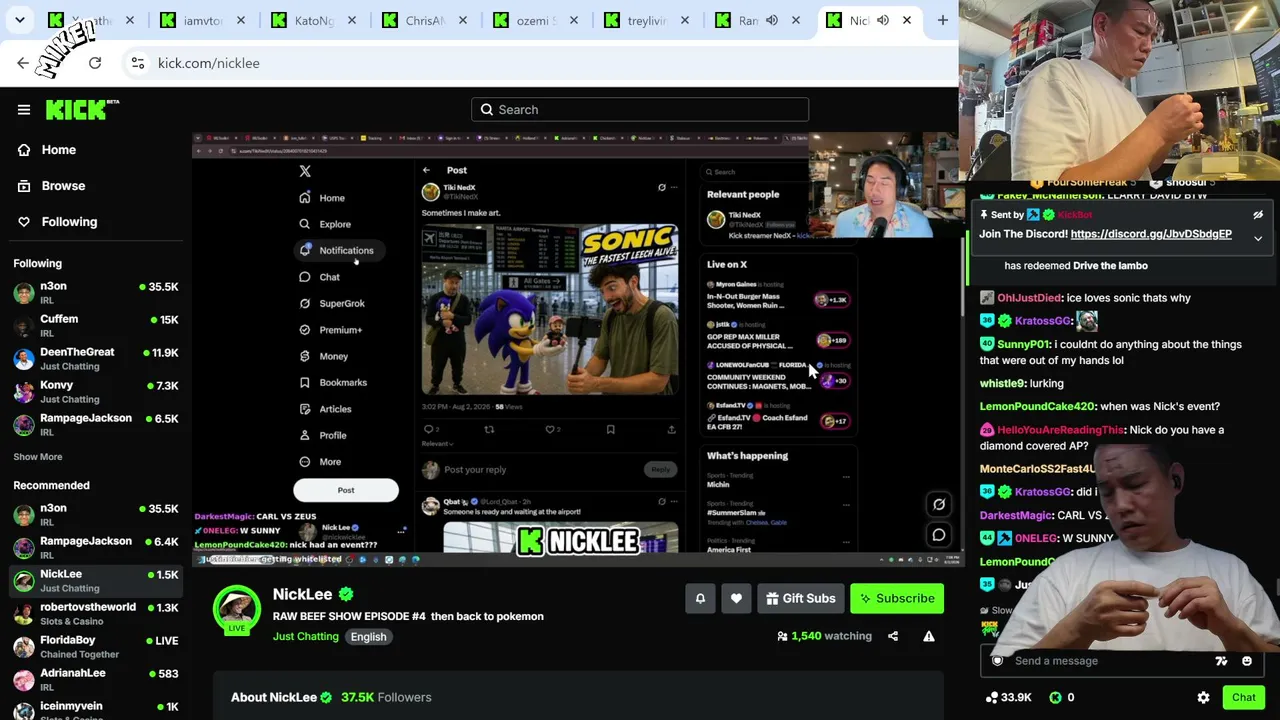Expand Following list with Show More
The image size is (1280, 720).
coord(38,457)
